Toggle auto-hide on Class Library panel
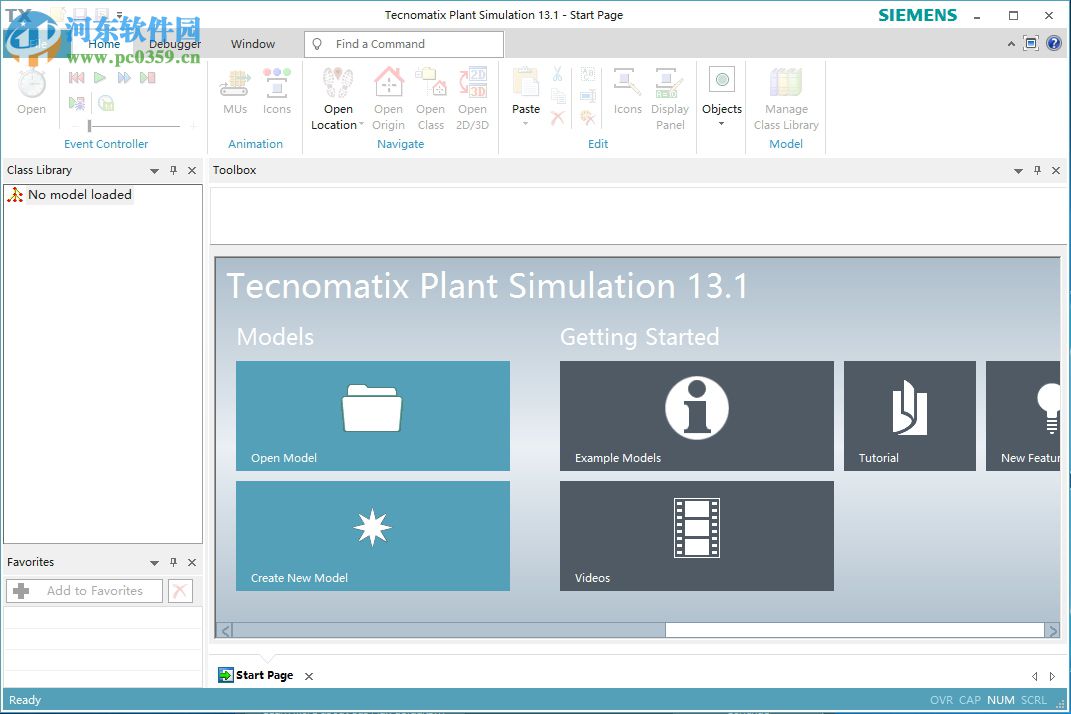Image resolution: width=1071 pixels, height=714 pixels. click(x=173, y=170)
